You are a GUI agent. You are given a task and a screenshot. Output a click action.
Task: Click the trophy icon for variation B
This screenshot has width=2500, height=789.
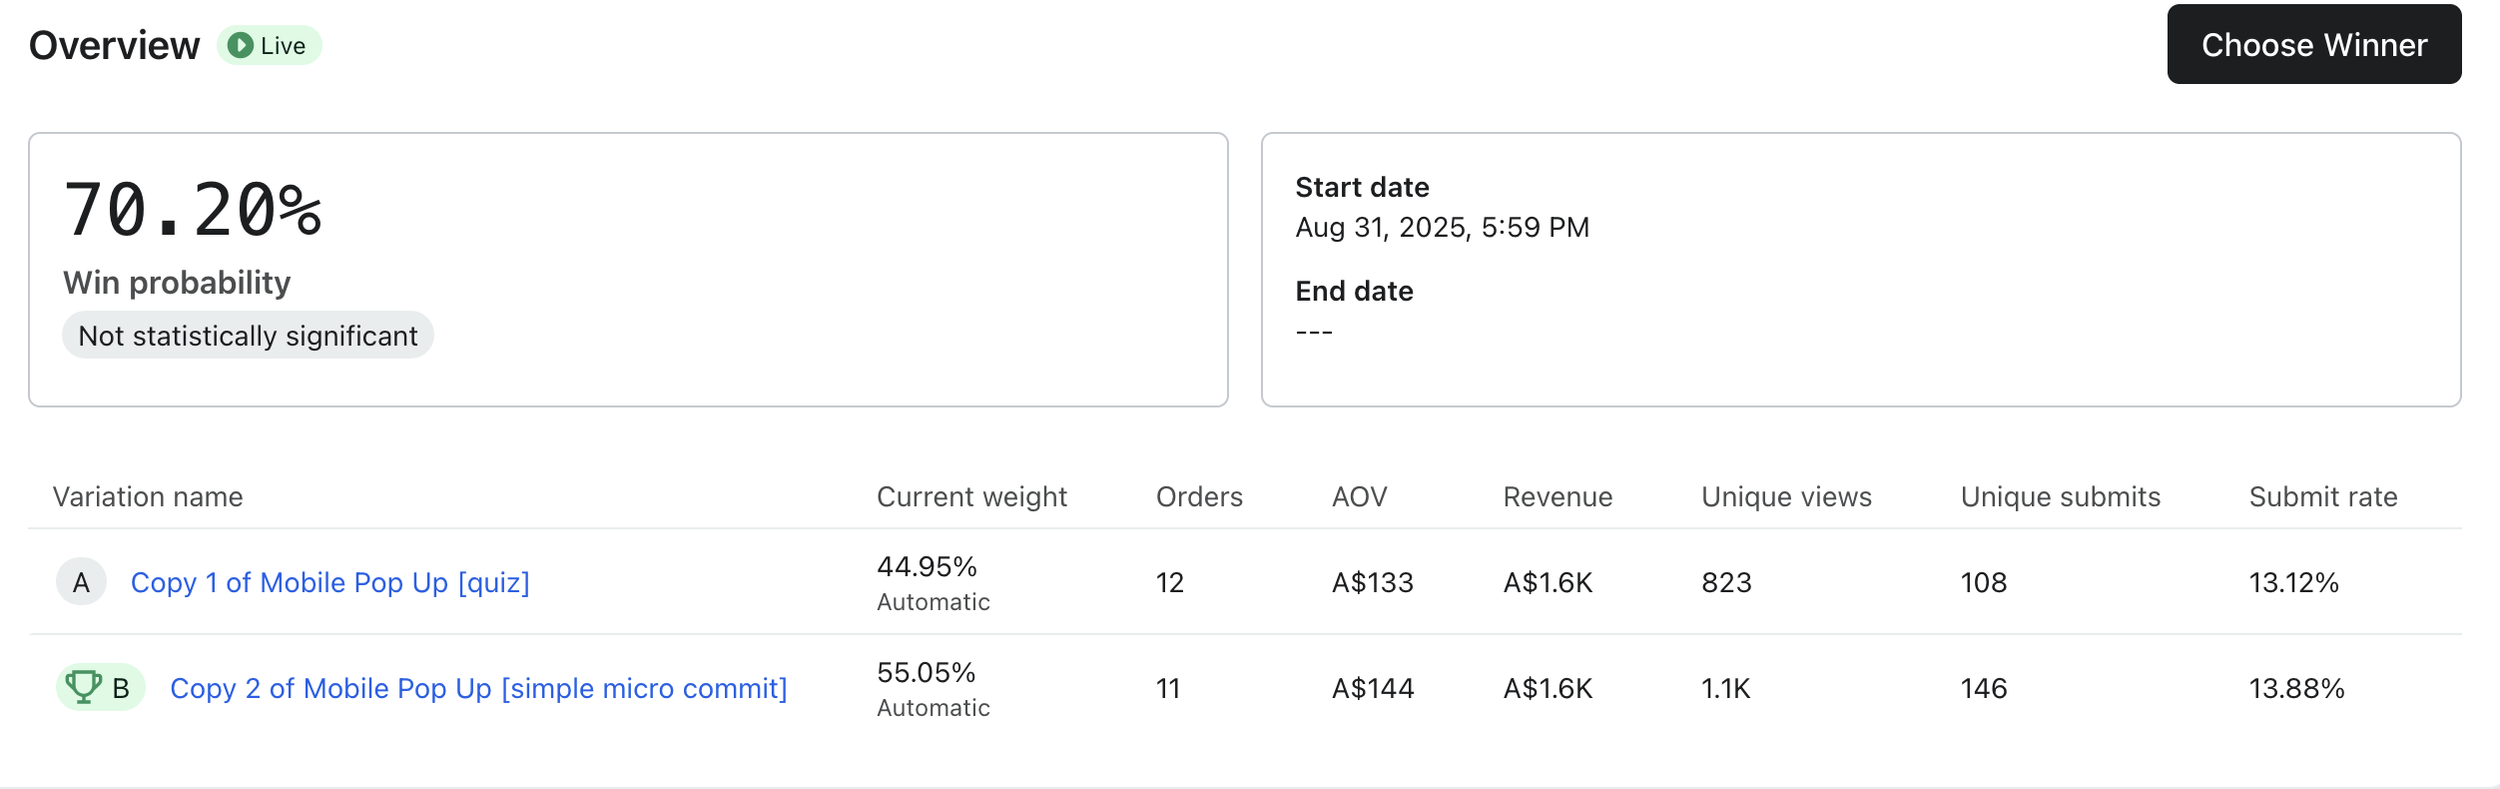[x=83, y=687]
